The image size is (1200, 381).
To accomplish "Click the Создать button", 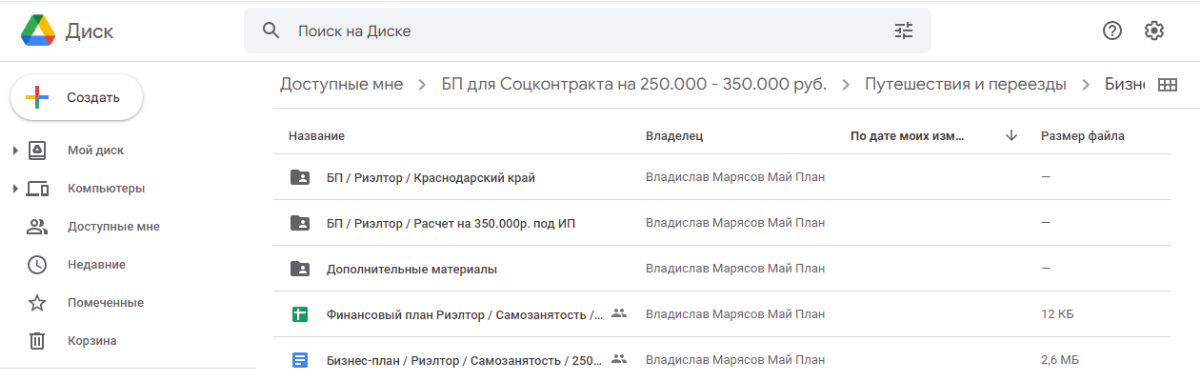I will 76,97.
